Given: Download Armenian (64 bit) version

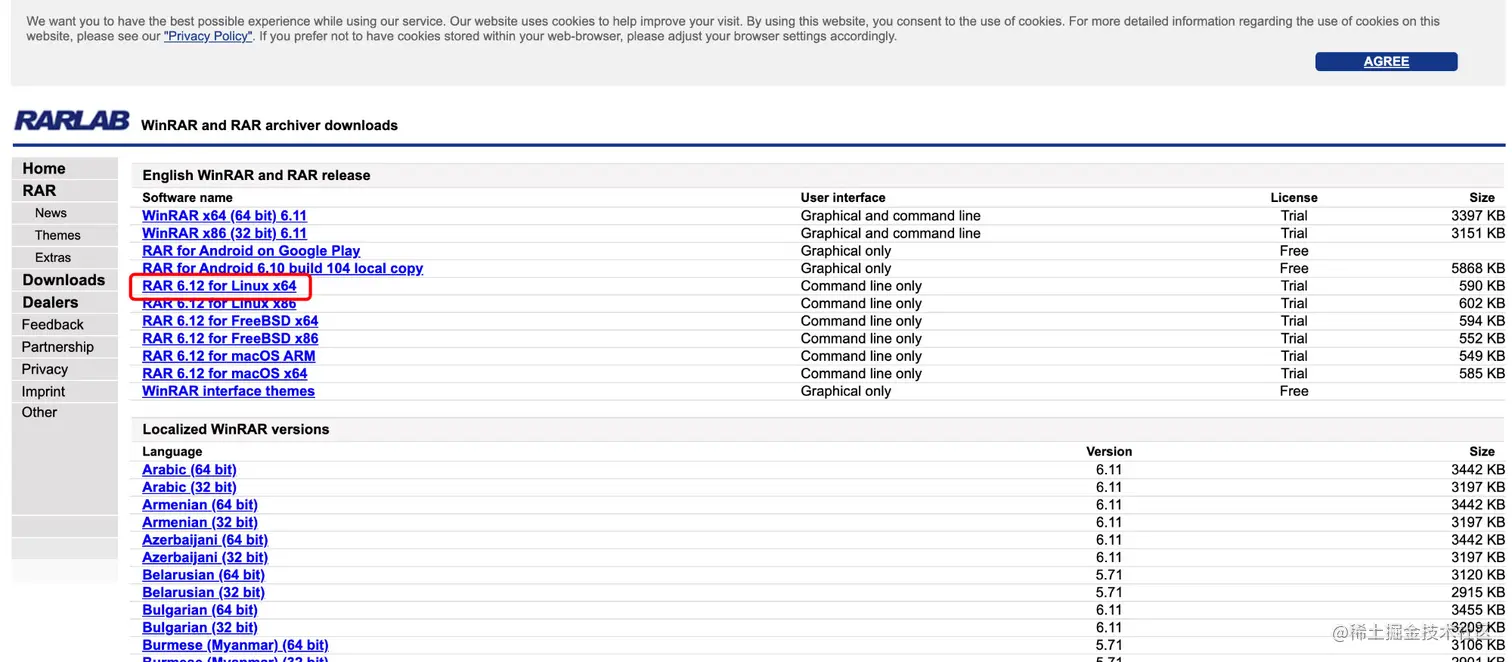Looking at the screenshot, I should tap(200, 505).
